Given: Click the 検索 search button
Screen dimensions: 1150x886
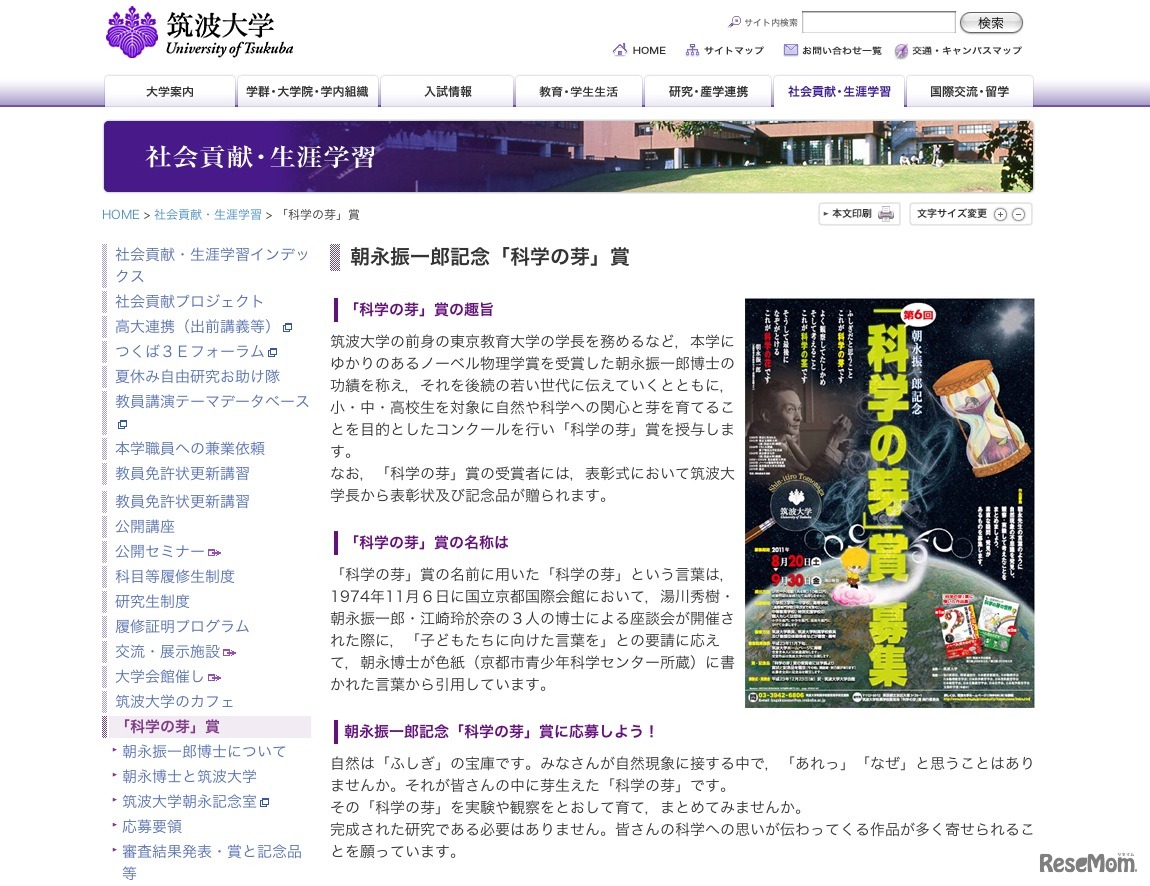Looking at the screenshot, I should tap(990, 22).
